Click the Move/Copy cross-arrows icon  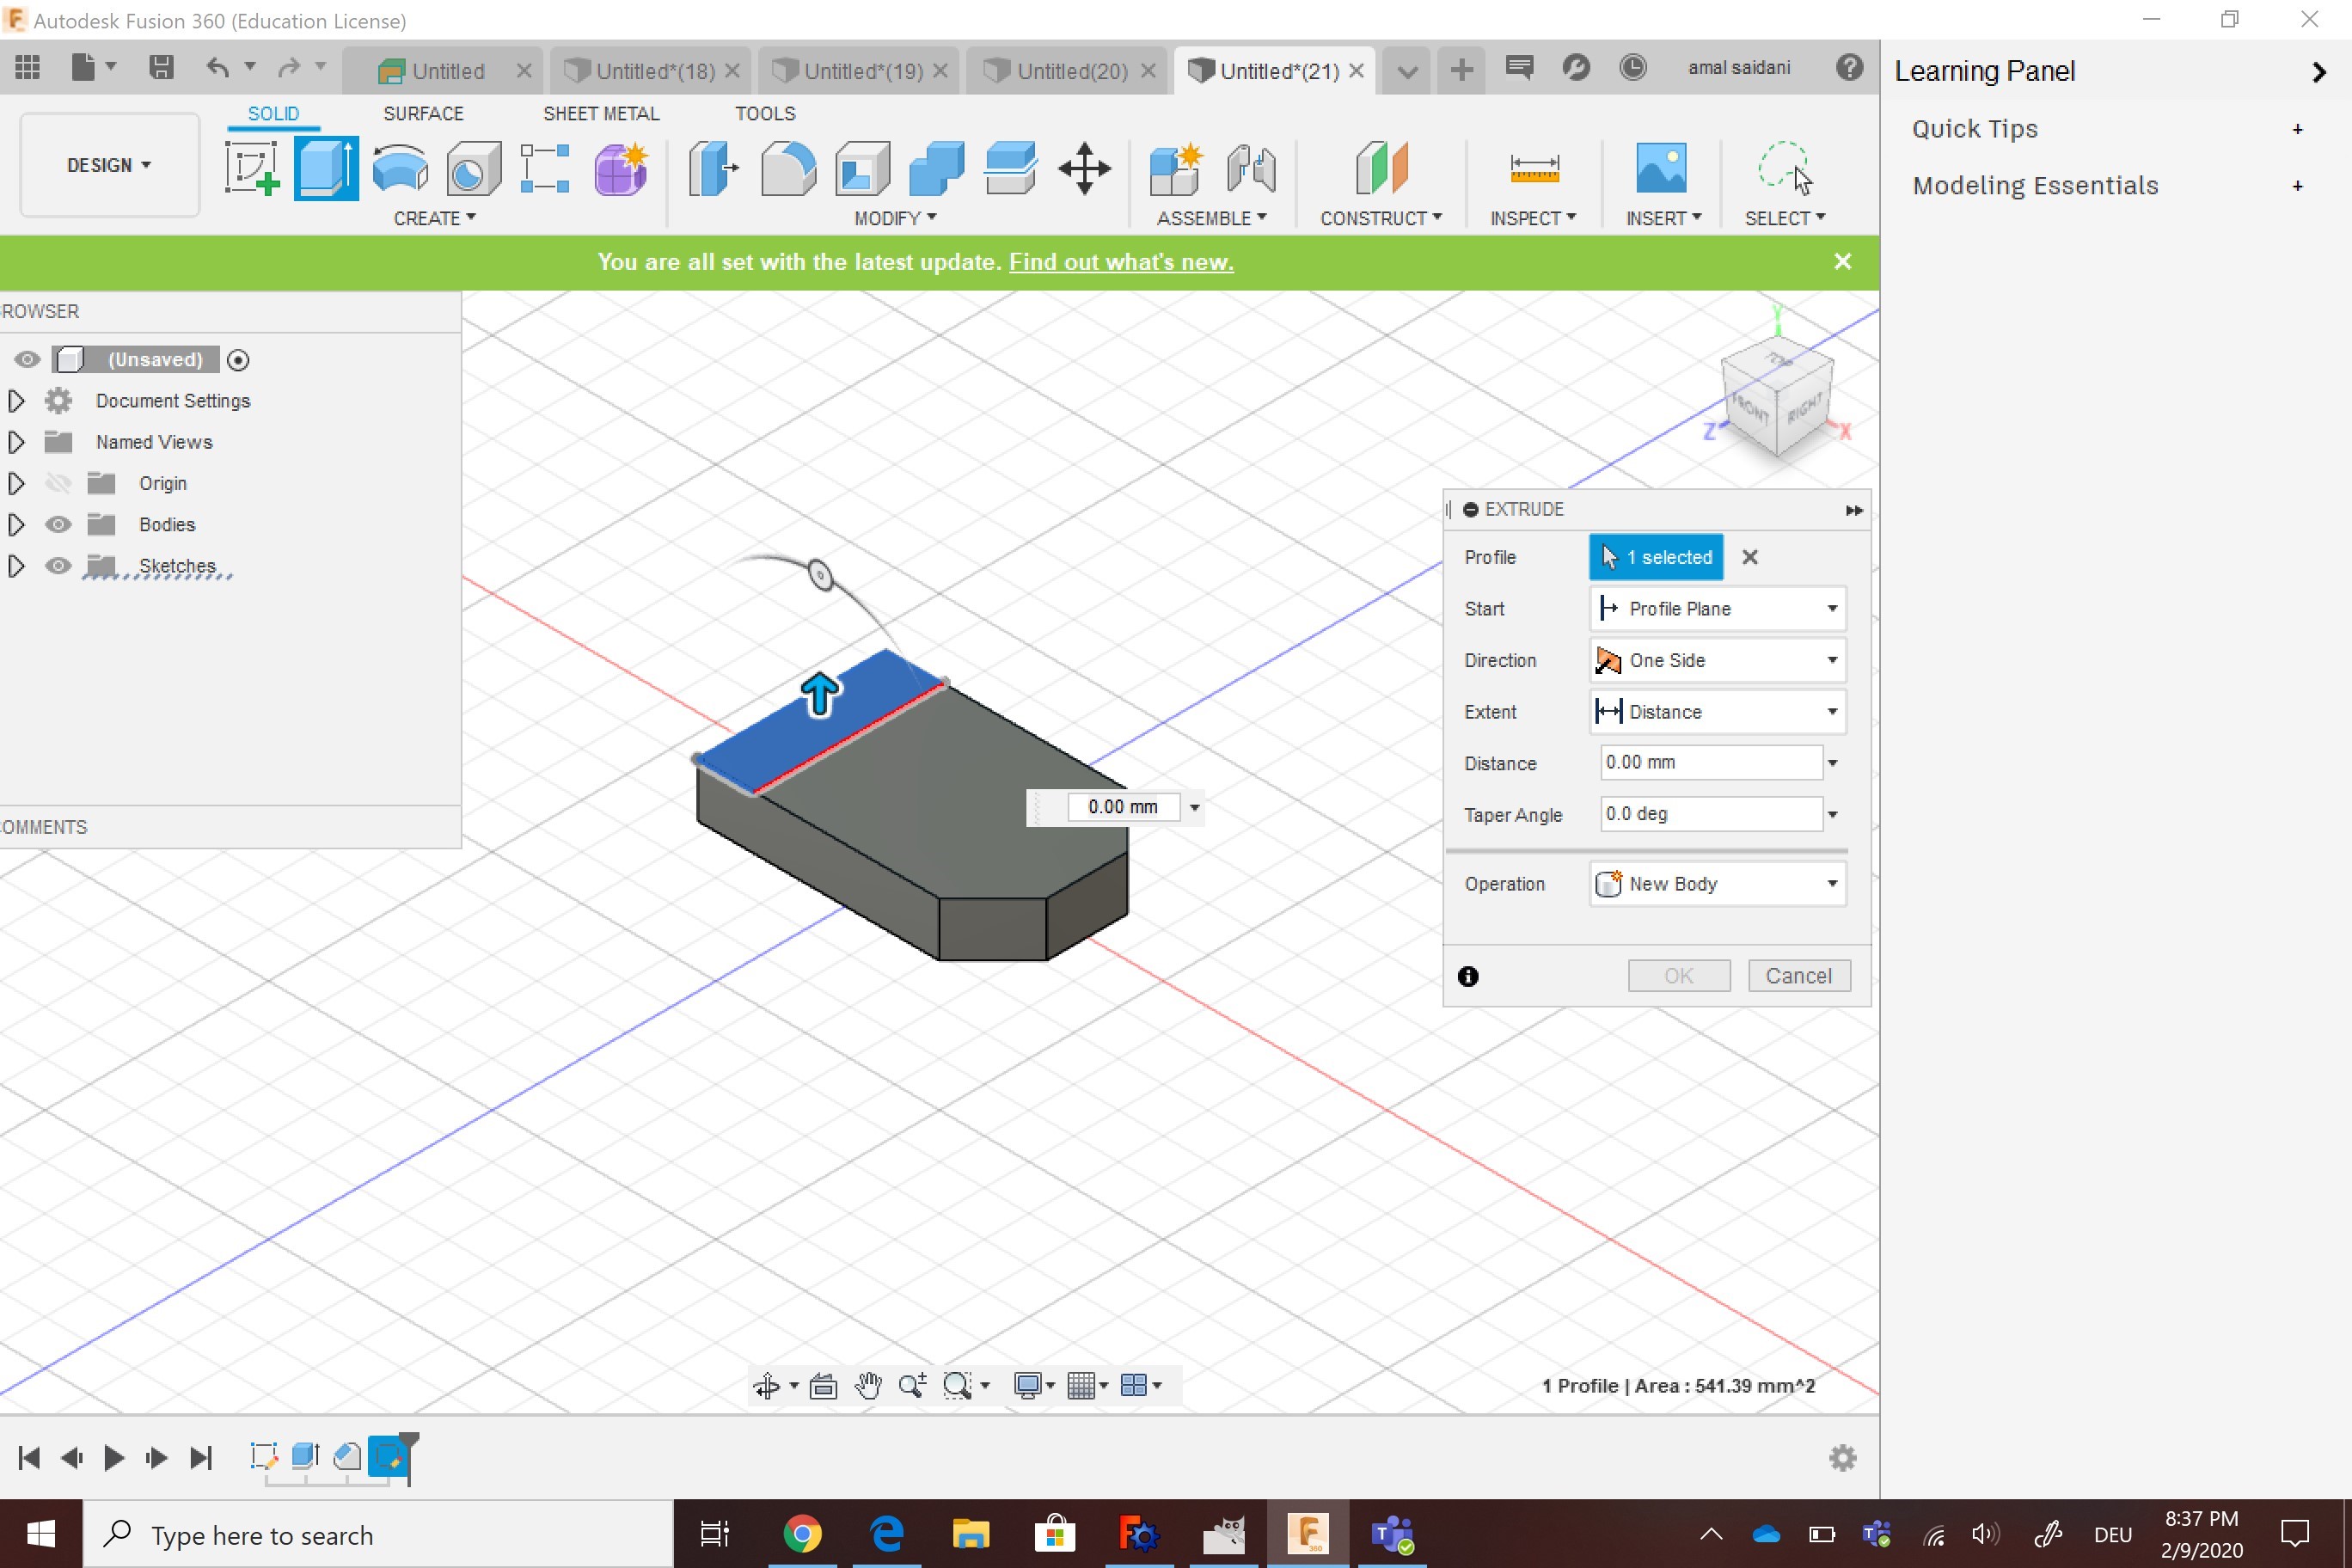click(x=1084, y=168)
